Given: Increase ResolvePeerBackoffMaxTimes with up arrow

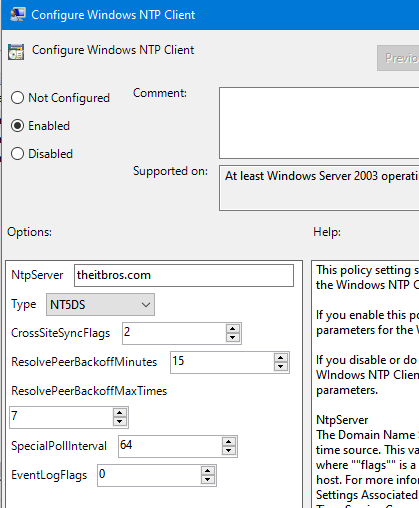Looking at the screenshot, I should [x=120, y=413].
